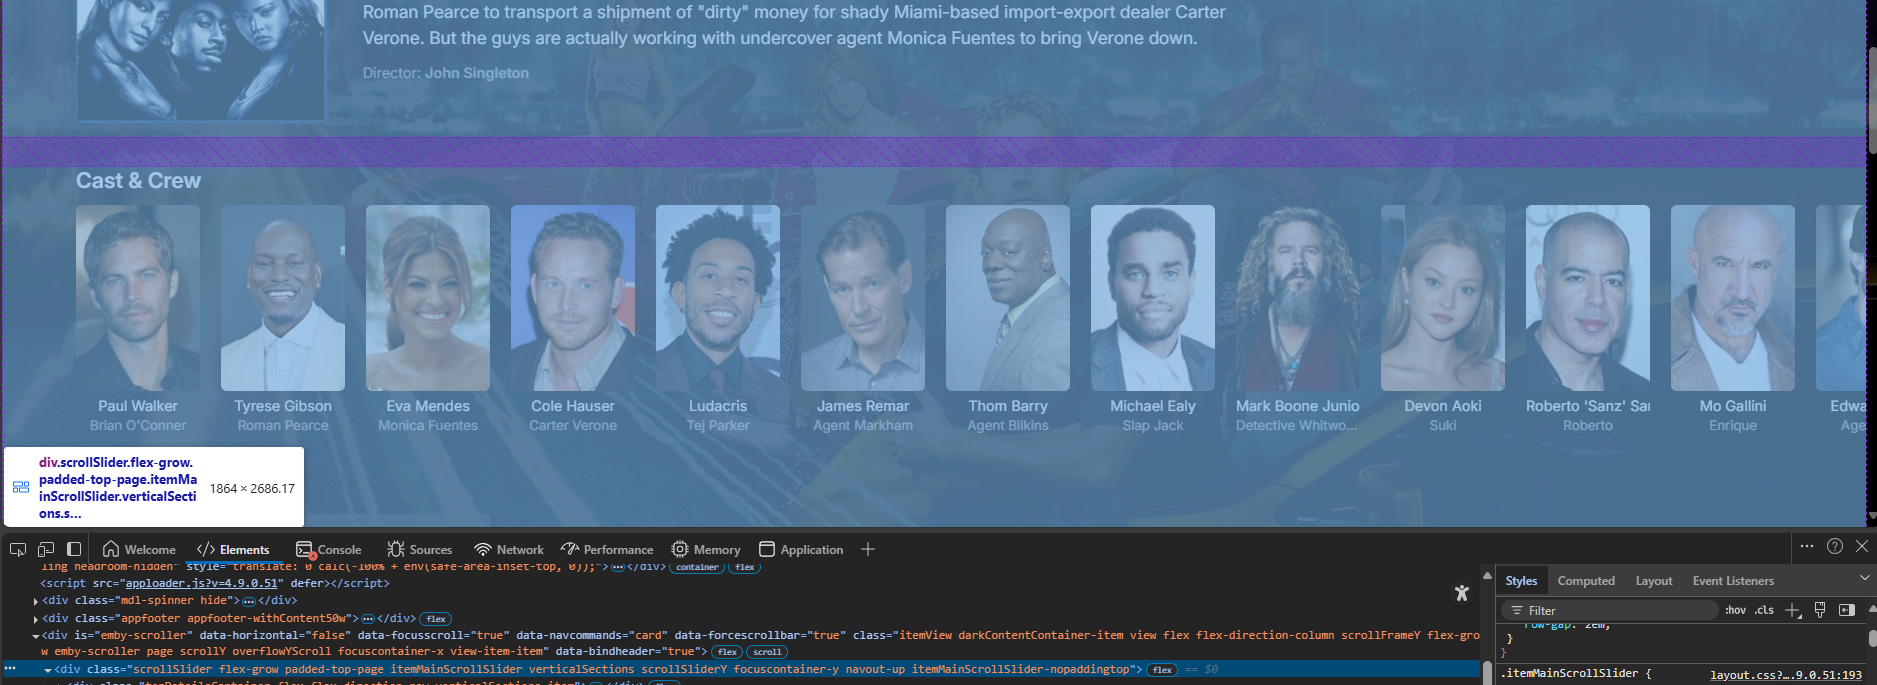The image size is (1877, 685).
Task: Open Ludacris' cast photo
Action: click(718, 298)
